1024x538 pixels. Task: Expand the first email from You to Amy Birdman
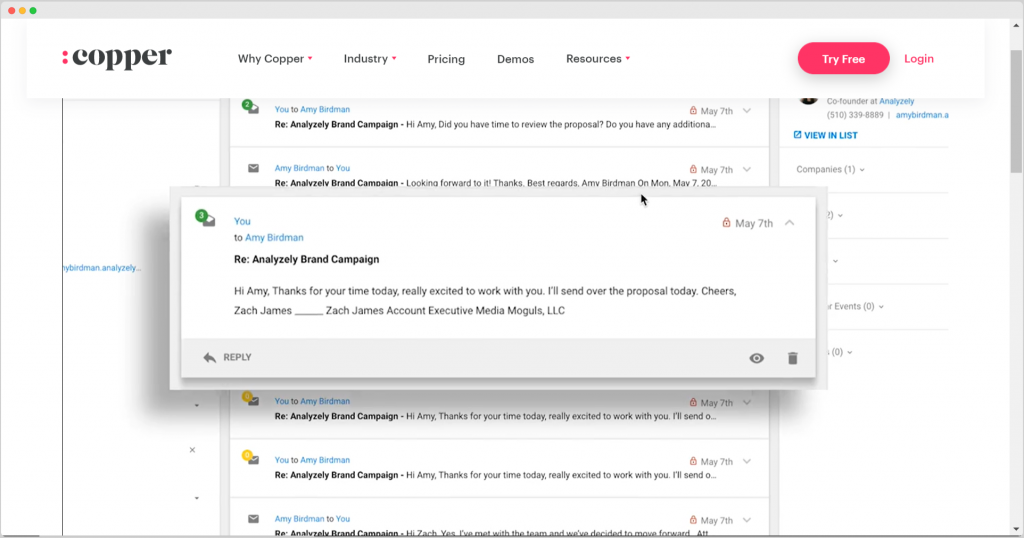[747, 110]
